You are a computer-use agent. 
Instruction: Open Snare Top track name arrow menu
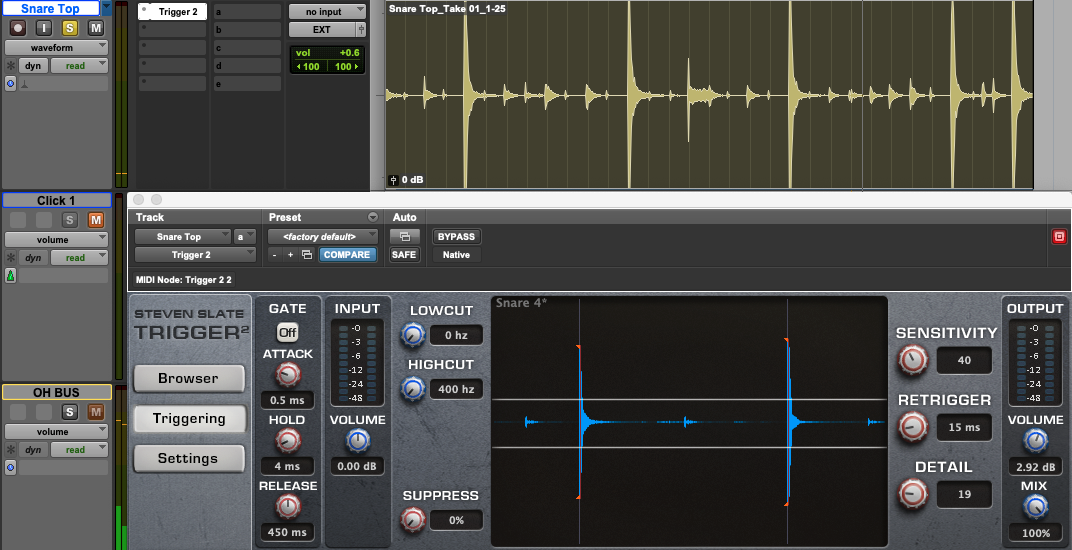point(106,8)
